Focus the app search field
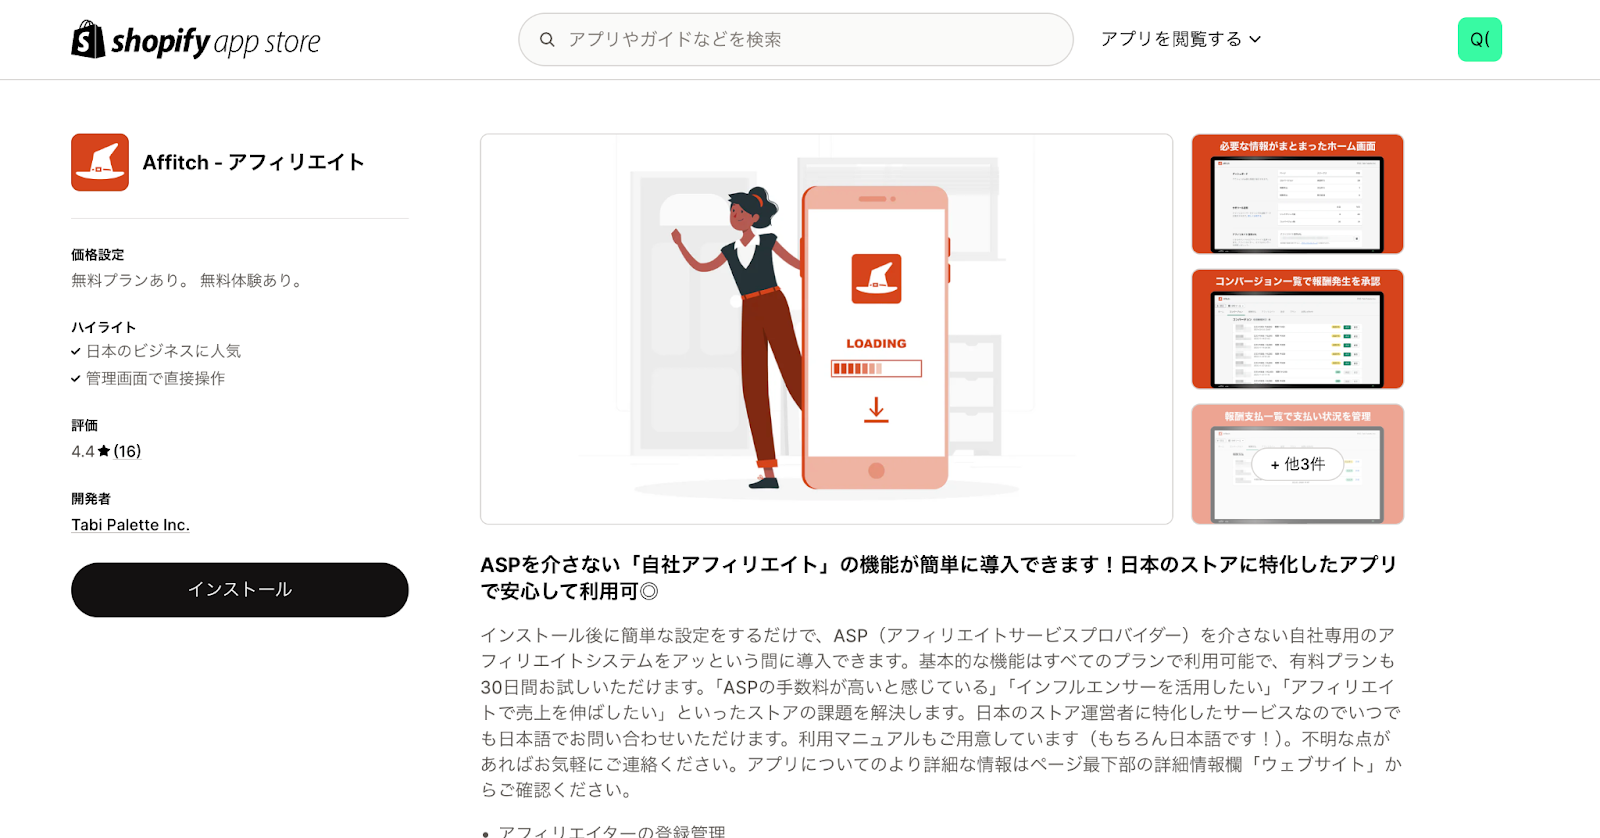Screen dimensions: 1600x838 pos(796,40)
